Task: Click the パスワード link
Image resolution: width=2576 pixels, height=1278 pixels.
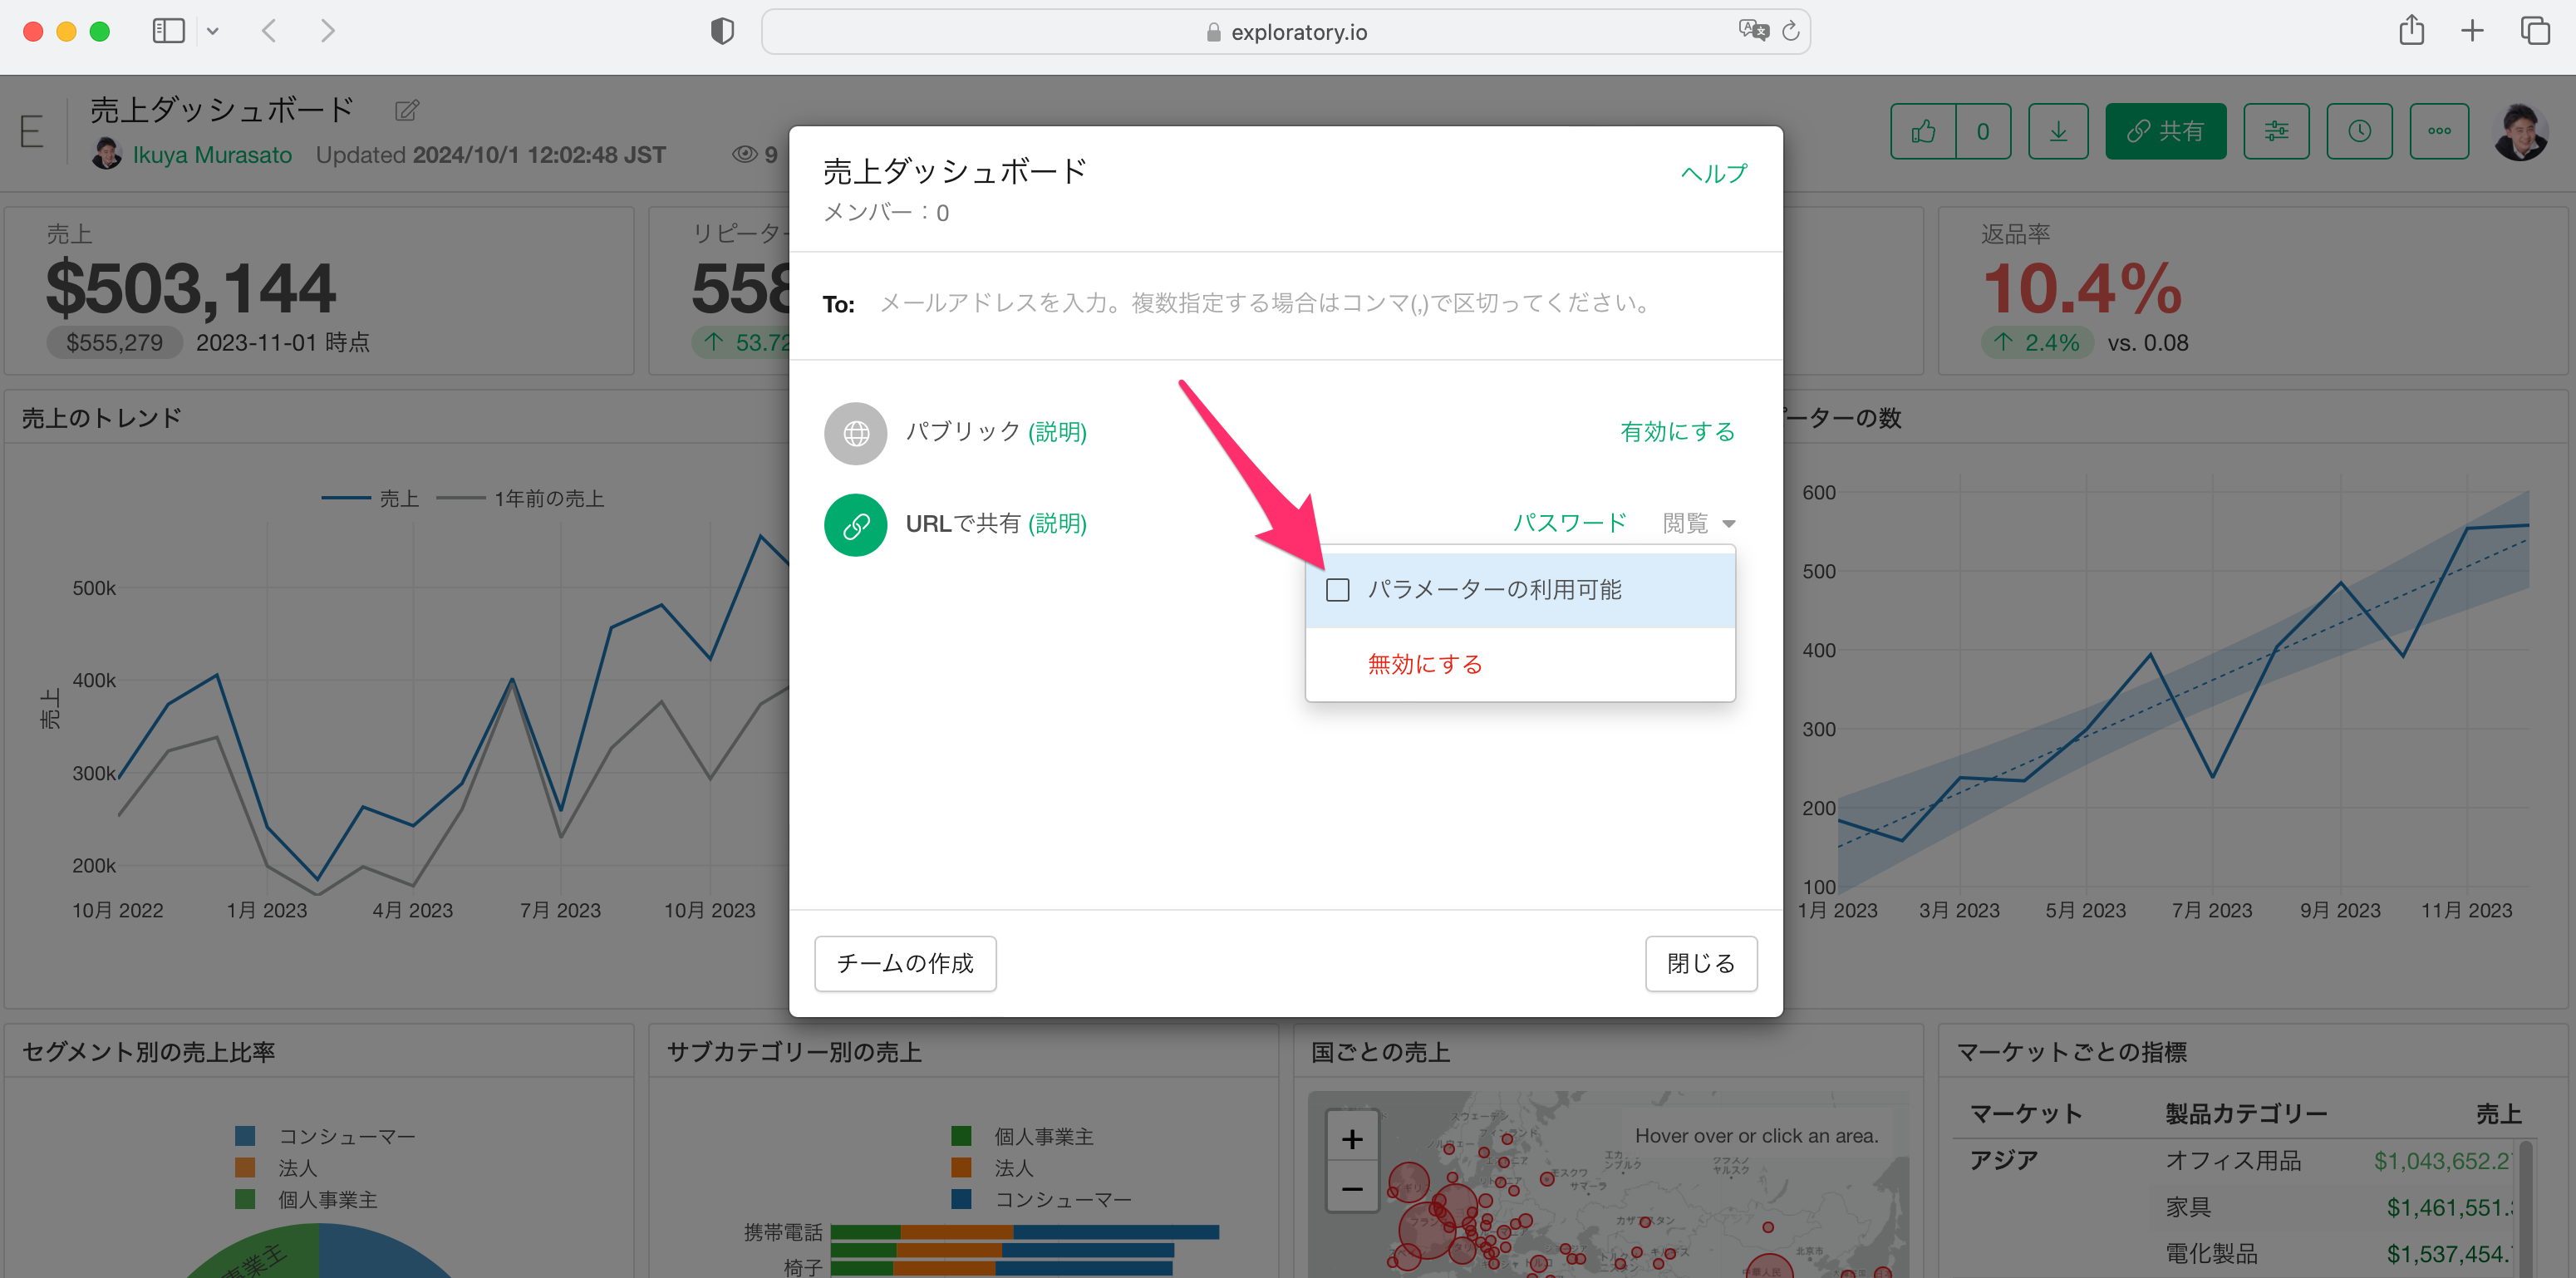Action: click(x=1569, y=523)
